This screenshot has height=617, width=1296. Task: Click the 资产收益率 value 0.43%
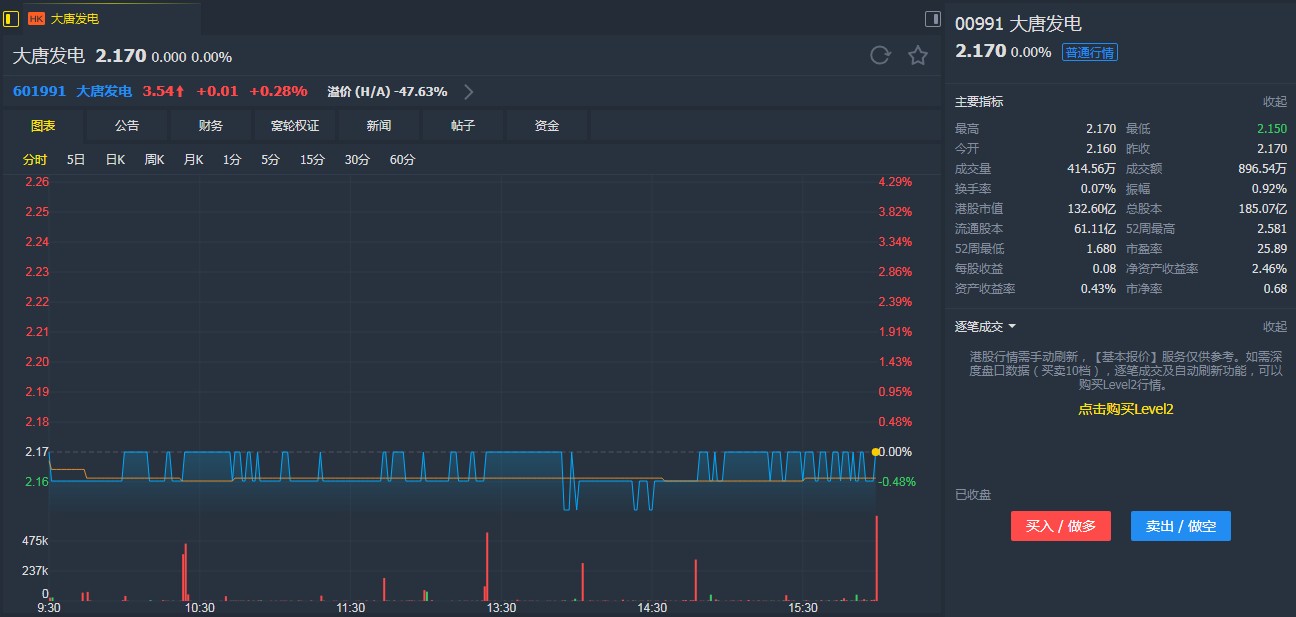[x=1098, y=289]
